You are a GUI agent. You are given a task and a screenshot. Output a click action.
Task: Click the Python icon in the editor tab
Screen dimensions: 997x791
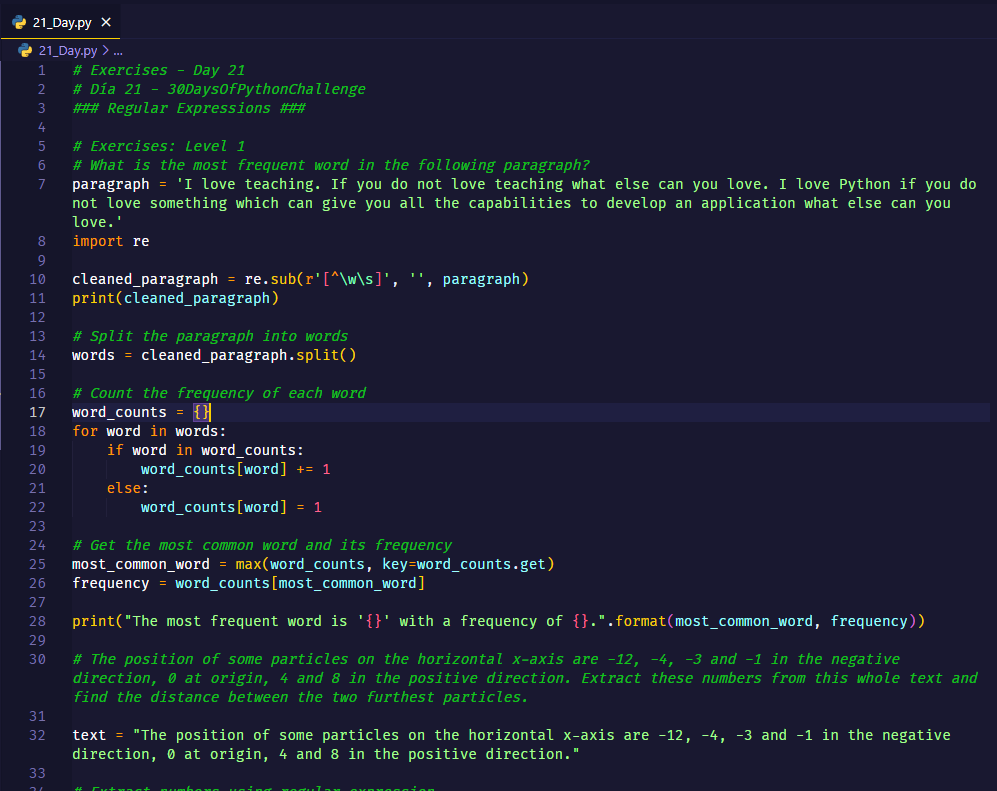19,22
